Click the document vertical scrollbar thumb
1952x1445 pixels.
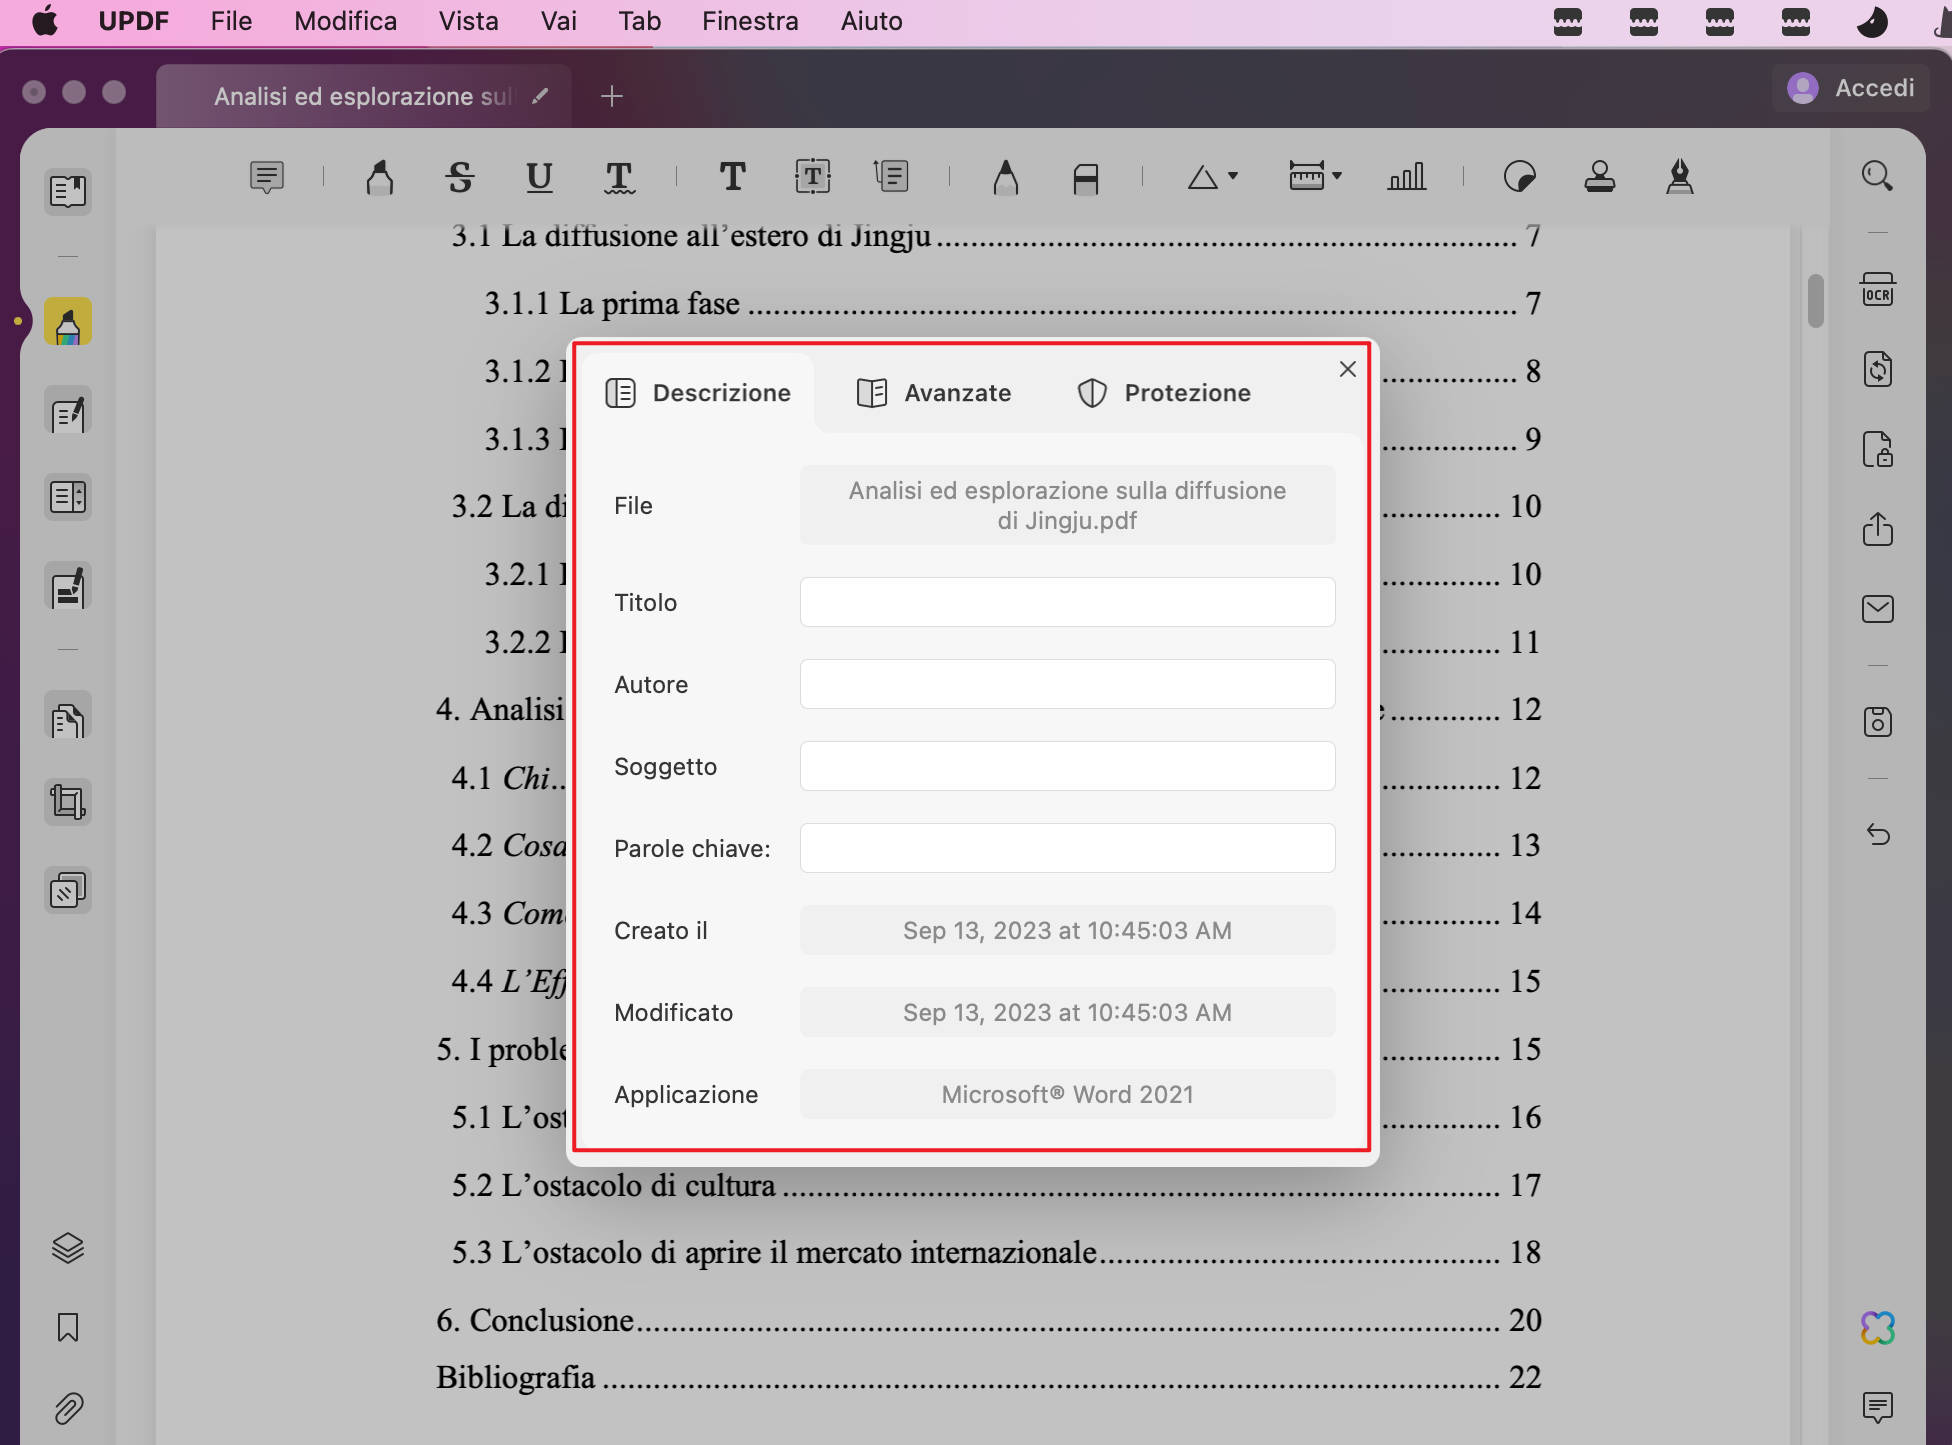(1816, 301)
